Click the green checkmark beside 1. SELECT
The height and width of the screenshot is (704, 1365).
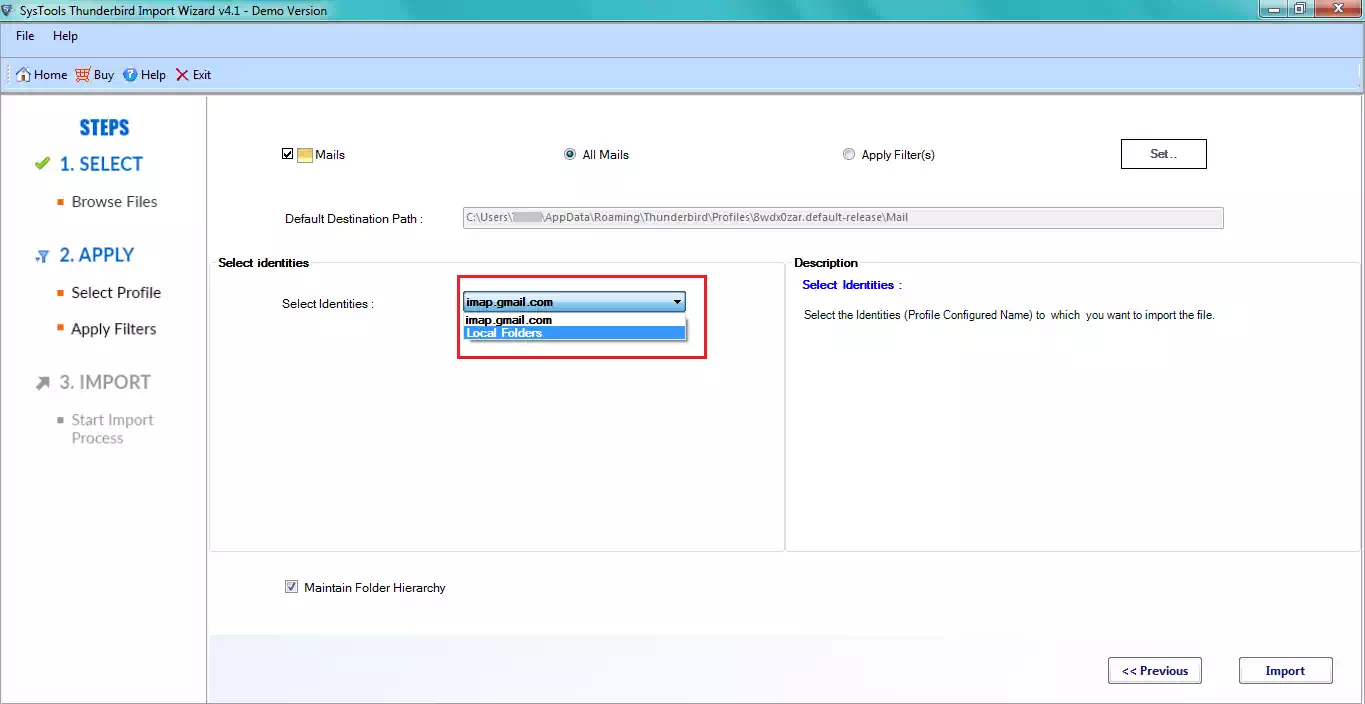42,164
